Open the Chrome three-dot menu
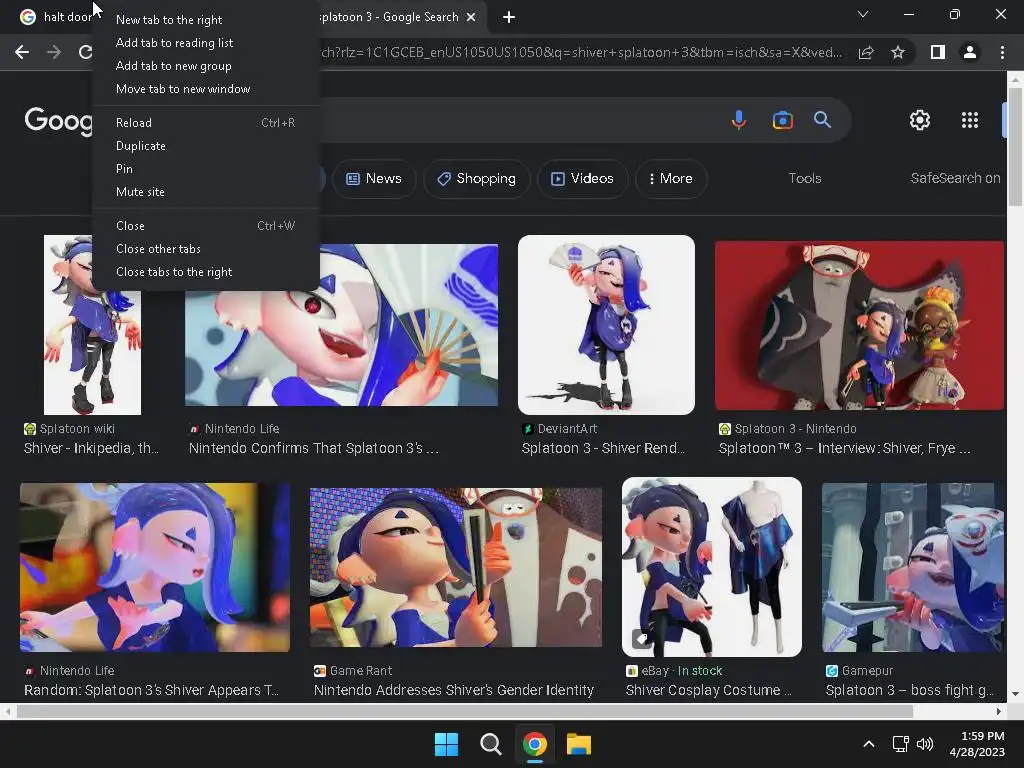This screenshot has height=768, width=1024. point(1002,52)
